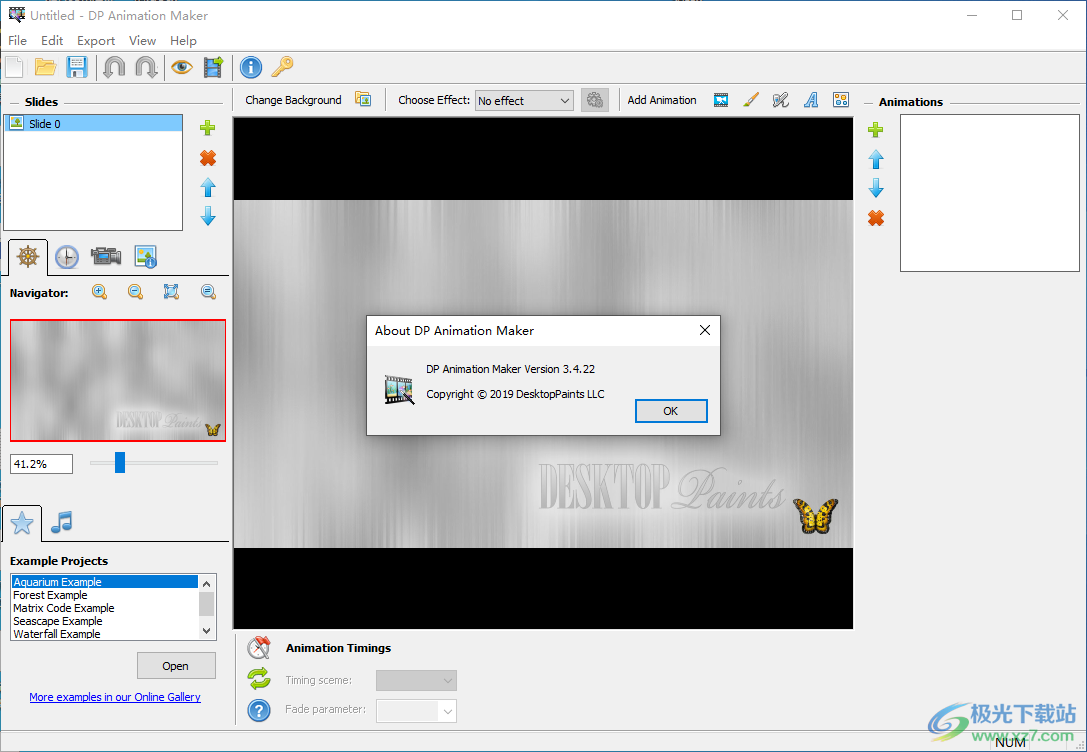
Task: Click the actual size zoom icon in Navigator
Action: (208, 292)
